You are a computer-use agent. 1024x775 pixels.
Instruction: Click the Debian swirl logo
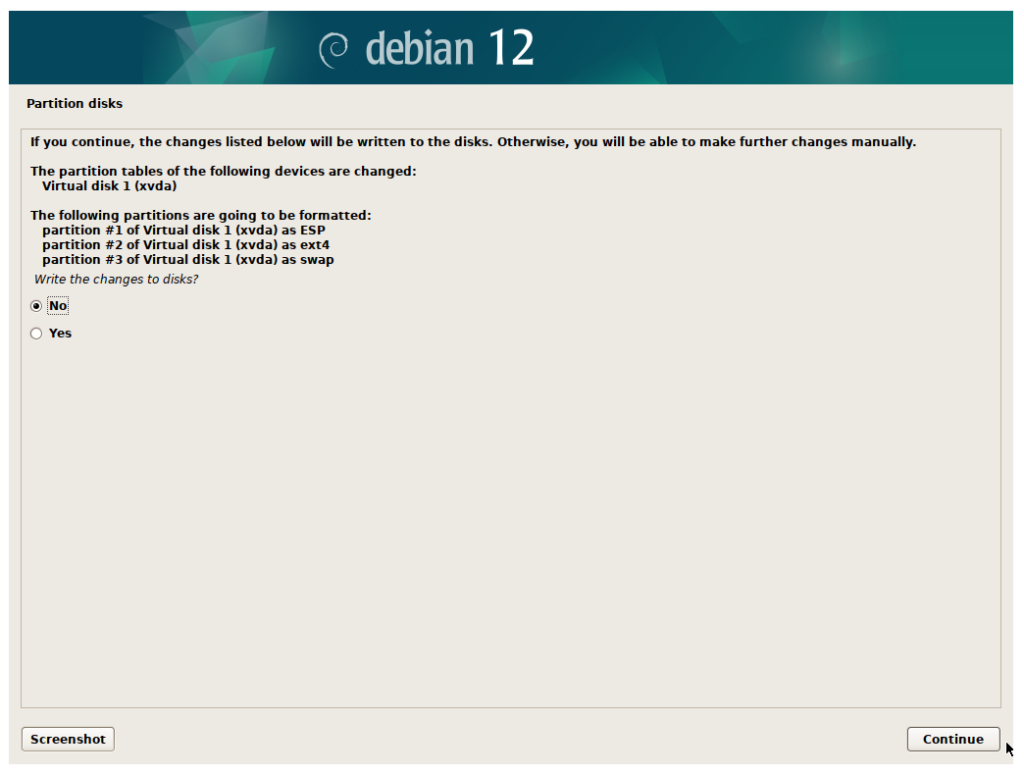pyautogui.click(x=333, y=48)
